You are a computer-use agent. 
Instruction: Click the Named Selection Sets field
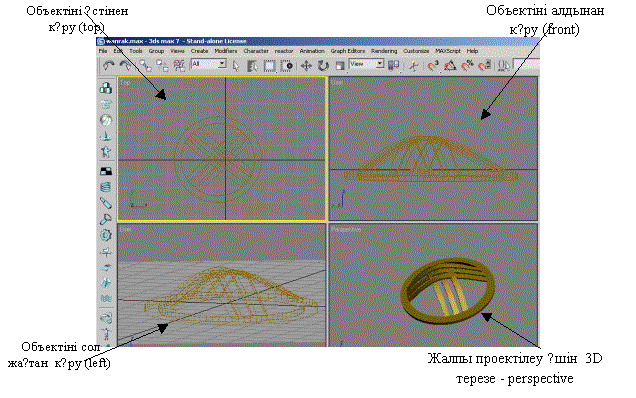[526, 65]
